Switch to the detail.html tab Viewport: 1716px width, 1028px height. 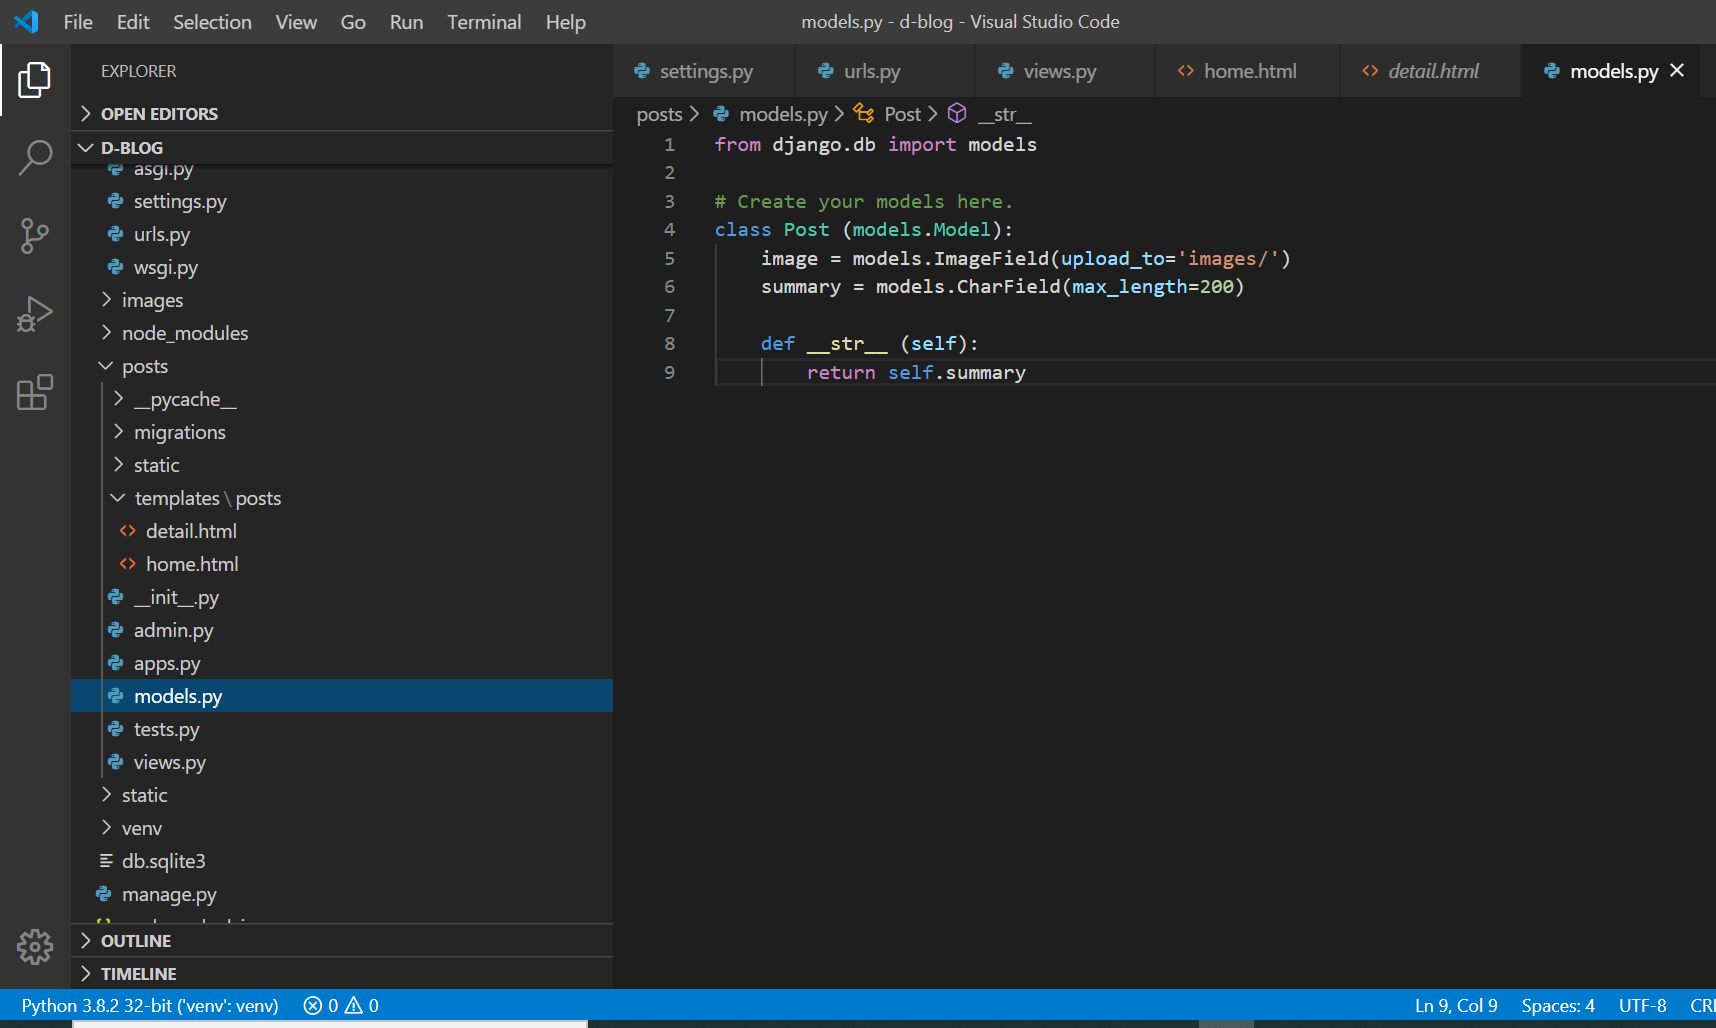1431,71
